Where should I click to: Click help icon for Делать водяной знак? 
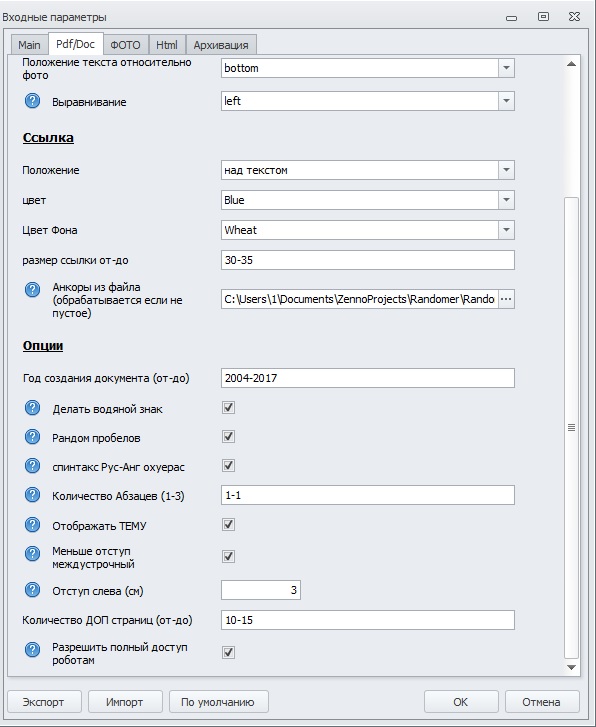pos(32,408)
